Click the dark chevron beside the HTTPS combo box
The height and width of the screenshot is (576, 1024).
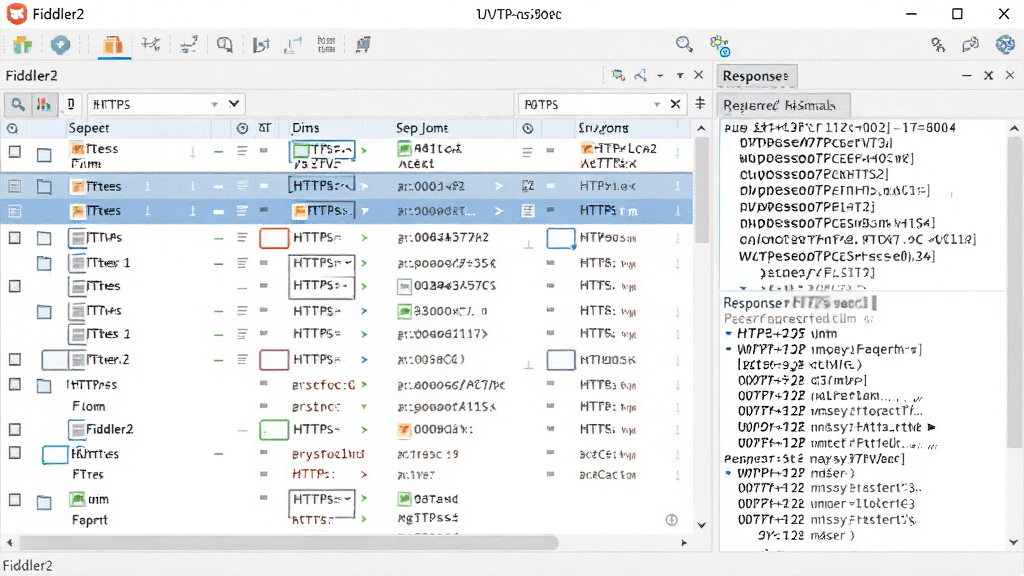pos(234,103)
